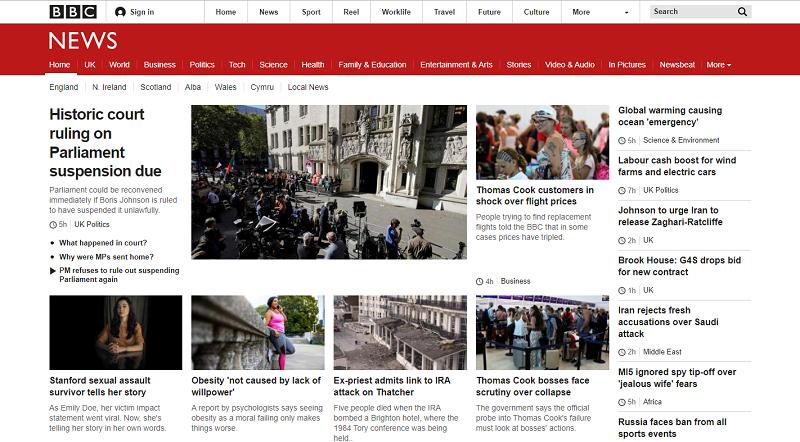Open Thomas Cook customers in shock headline
The height and width of the screenshot is (442, 800).
coord(535,195)
